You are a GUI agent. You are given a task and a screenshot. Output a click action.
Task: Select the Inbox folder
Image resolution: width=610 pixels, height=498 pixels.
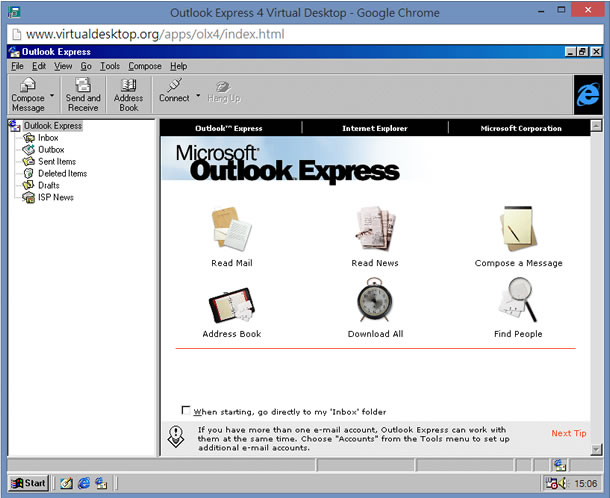[x=48, y=138]
